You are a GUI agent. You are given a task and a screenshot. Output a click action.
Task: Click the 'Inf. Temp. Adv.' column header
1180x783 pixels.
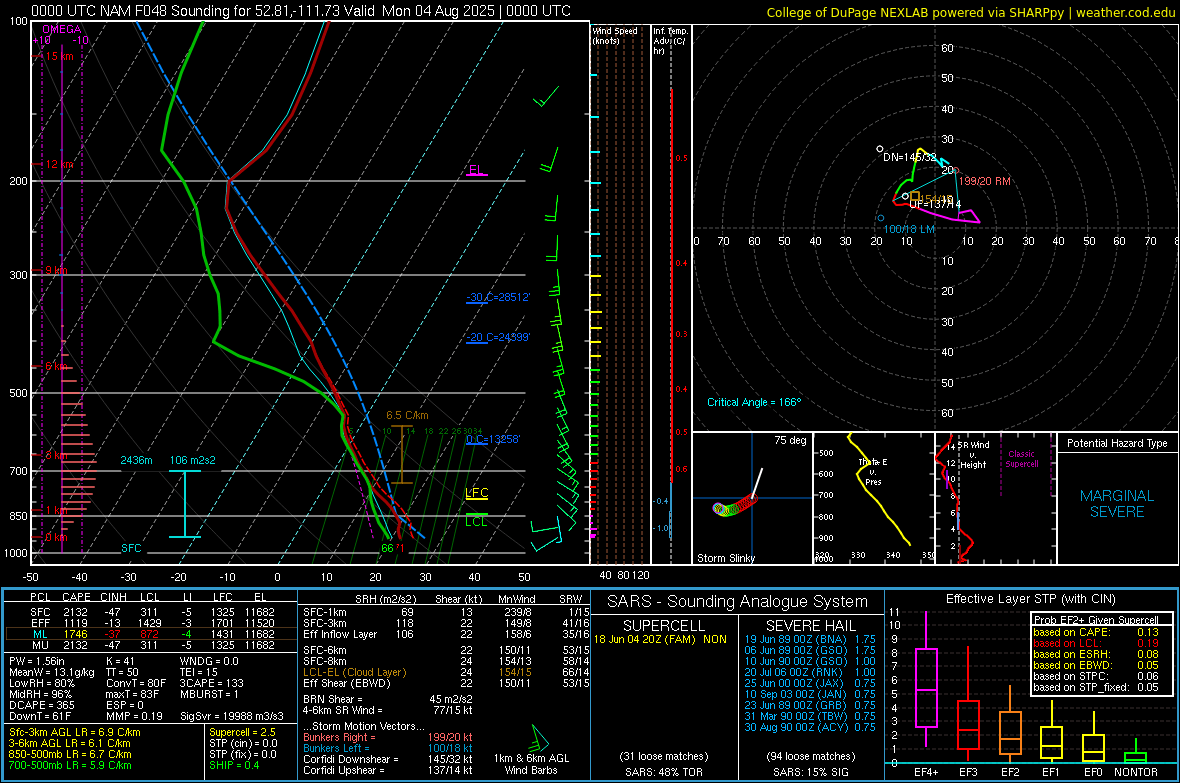tap(670, 41)
